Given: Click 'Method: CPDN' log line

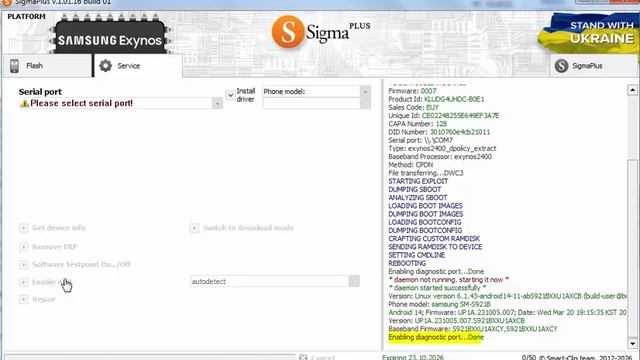Looking at the screenshot, I should (411, 165).
